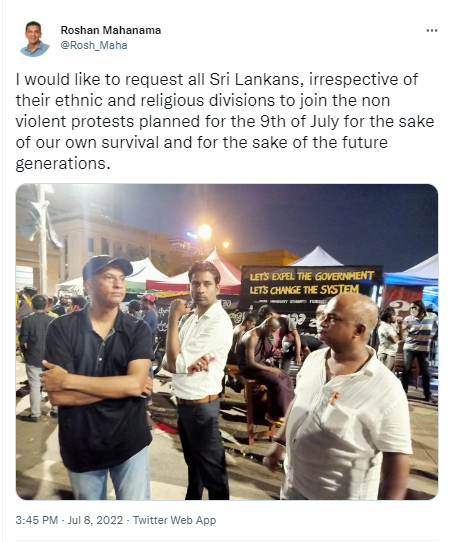Click the blue canopy tent at right
The width and height of the screenshot is (451, 542).
(413, 273)
